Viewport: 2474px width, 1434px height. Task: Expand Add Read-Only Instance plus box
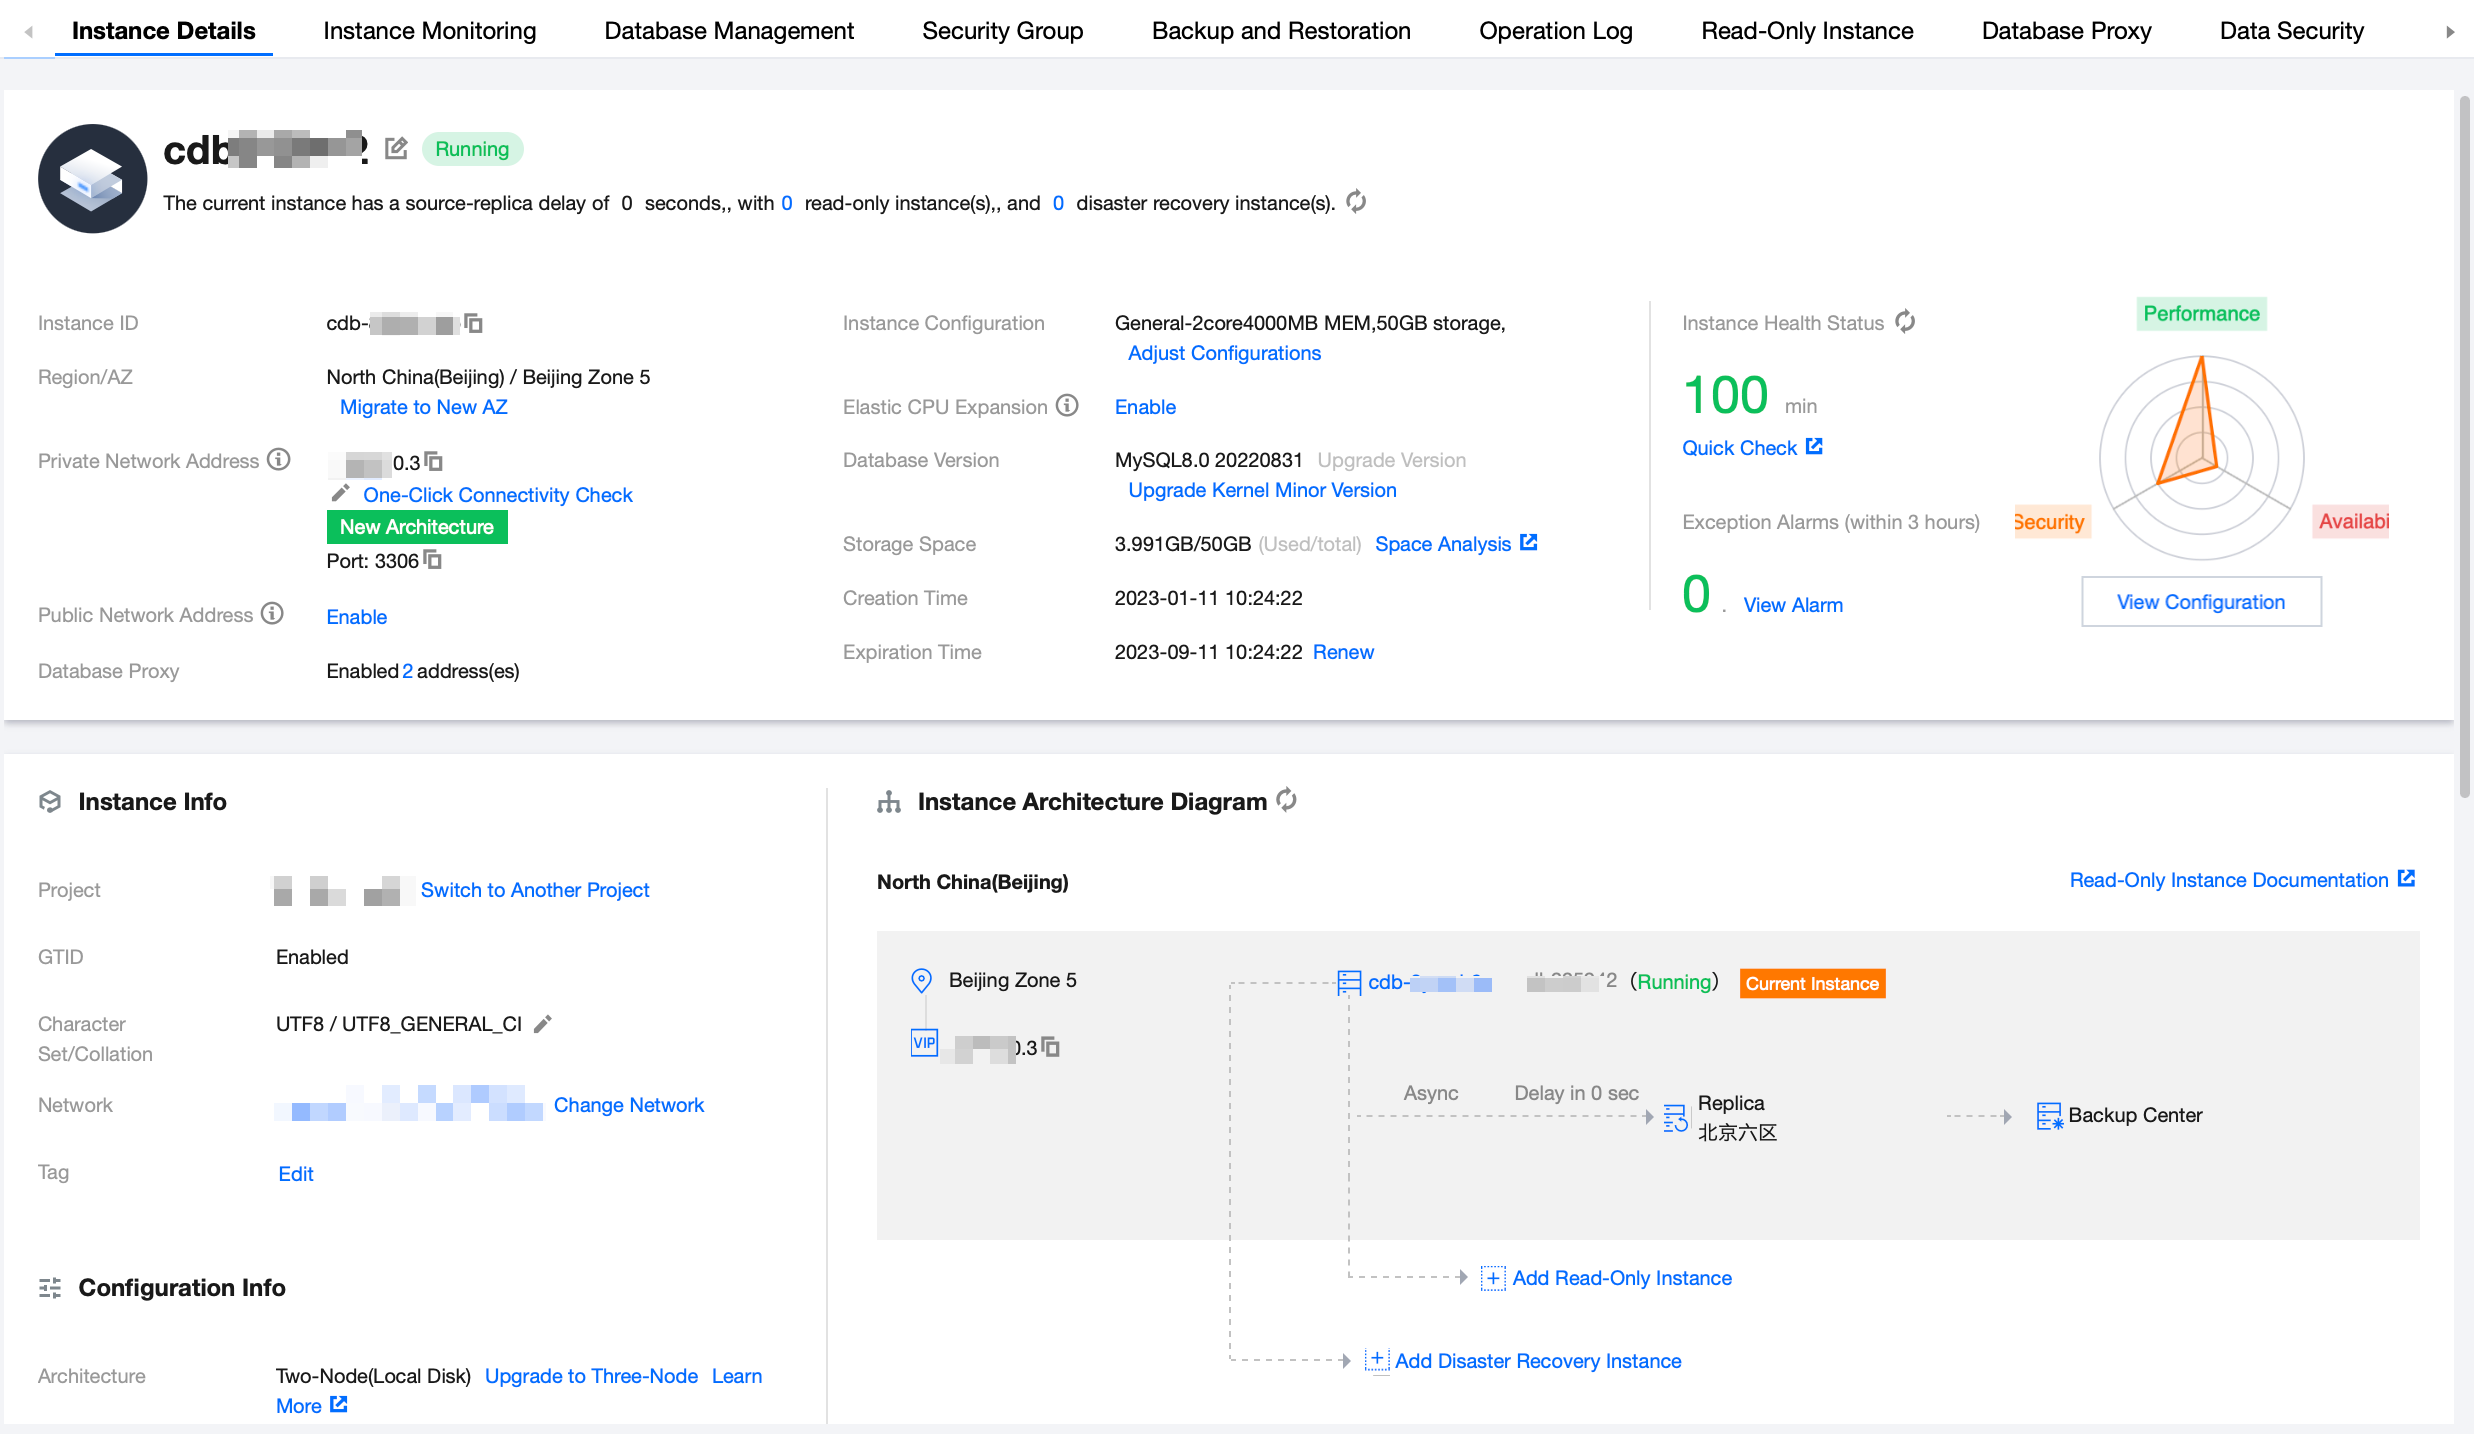tap(1492, 1278)
